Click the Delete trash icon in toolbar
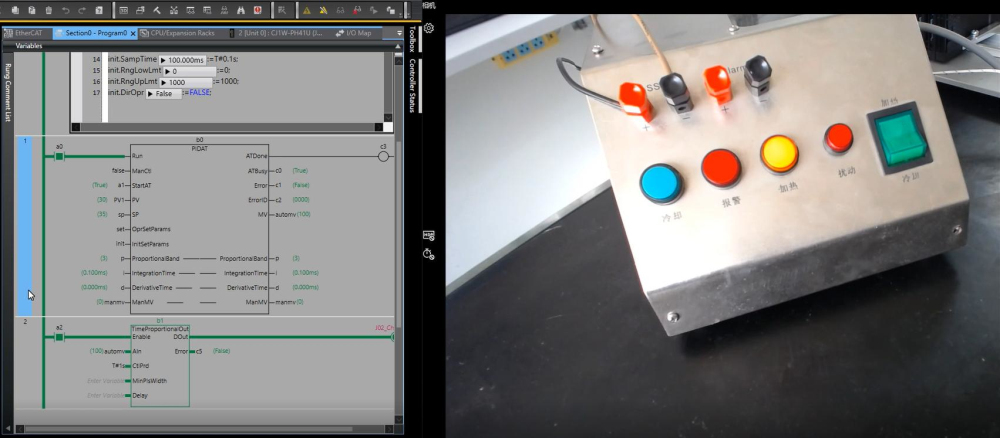Image resolution: width=1000 pixels, height=438 pixels. coord(49,10)
